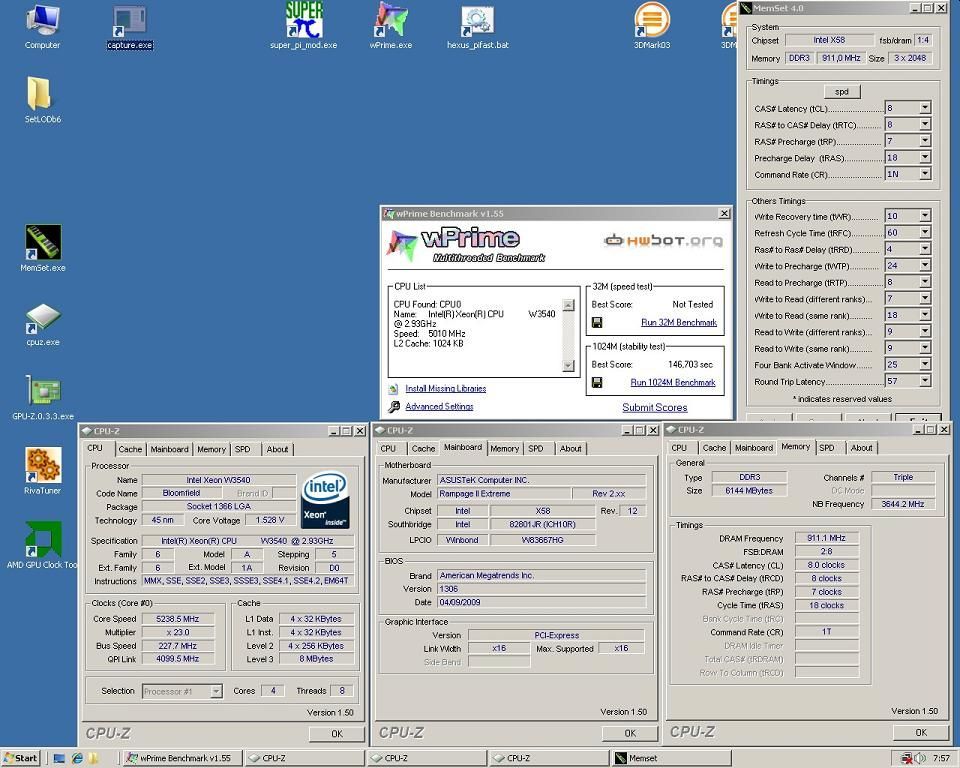This screenshot has width=960, height=768.
Task: Open Internet Explorer from the quick launch bar
Action: pos(77,758)
